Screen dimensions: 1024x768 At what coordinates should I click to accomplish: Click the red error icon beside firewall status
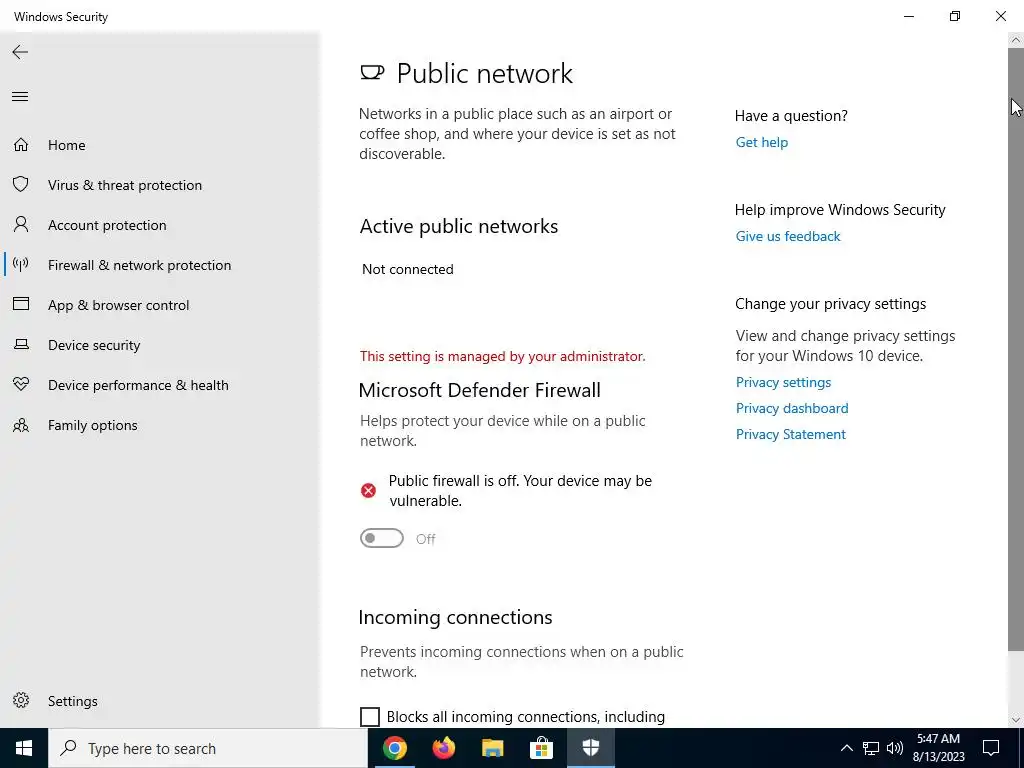pos(368,490)
